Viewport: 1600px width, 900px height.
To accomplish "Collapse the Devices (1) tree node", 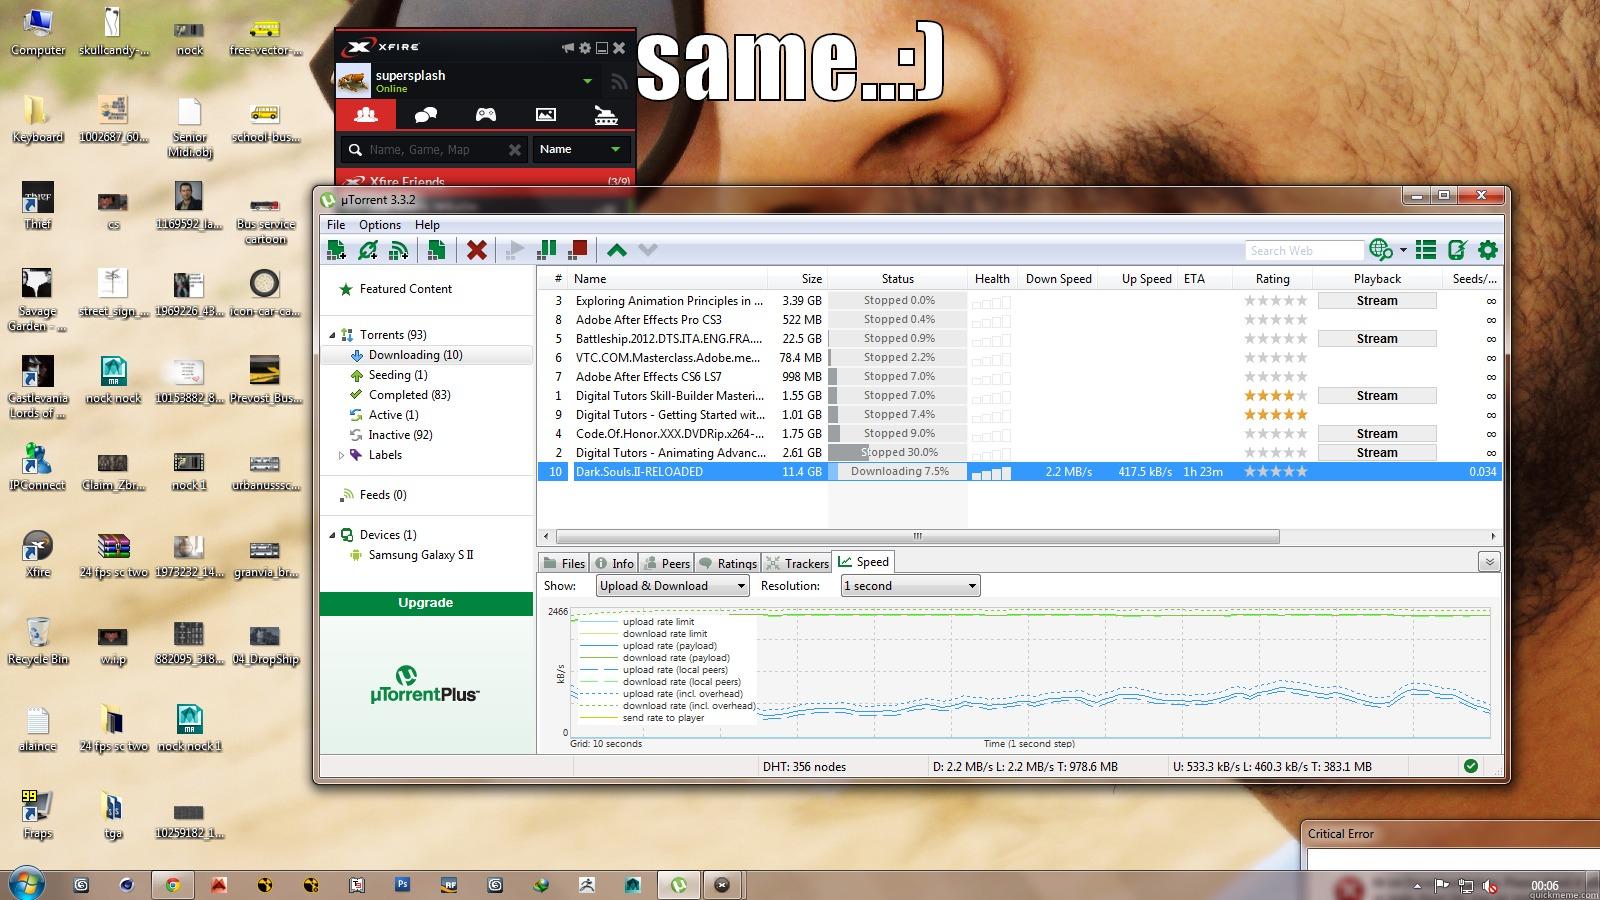I will (x=333, y=535).
